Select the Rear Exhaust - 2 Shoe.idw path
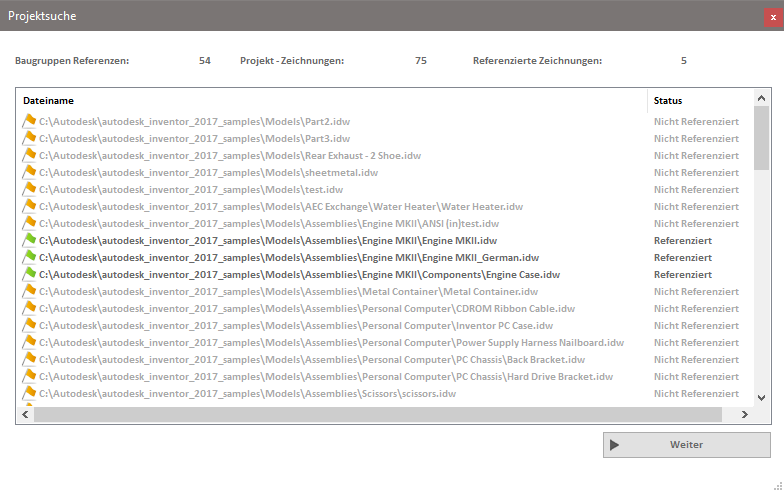Image resolution: width=784 pixels, height=492 pixels. [230, 156]
